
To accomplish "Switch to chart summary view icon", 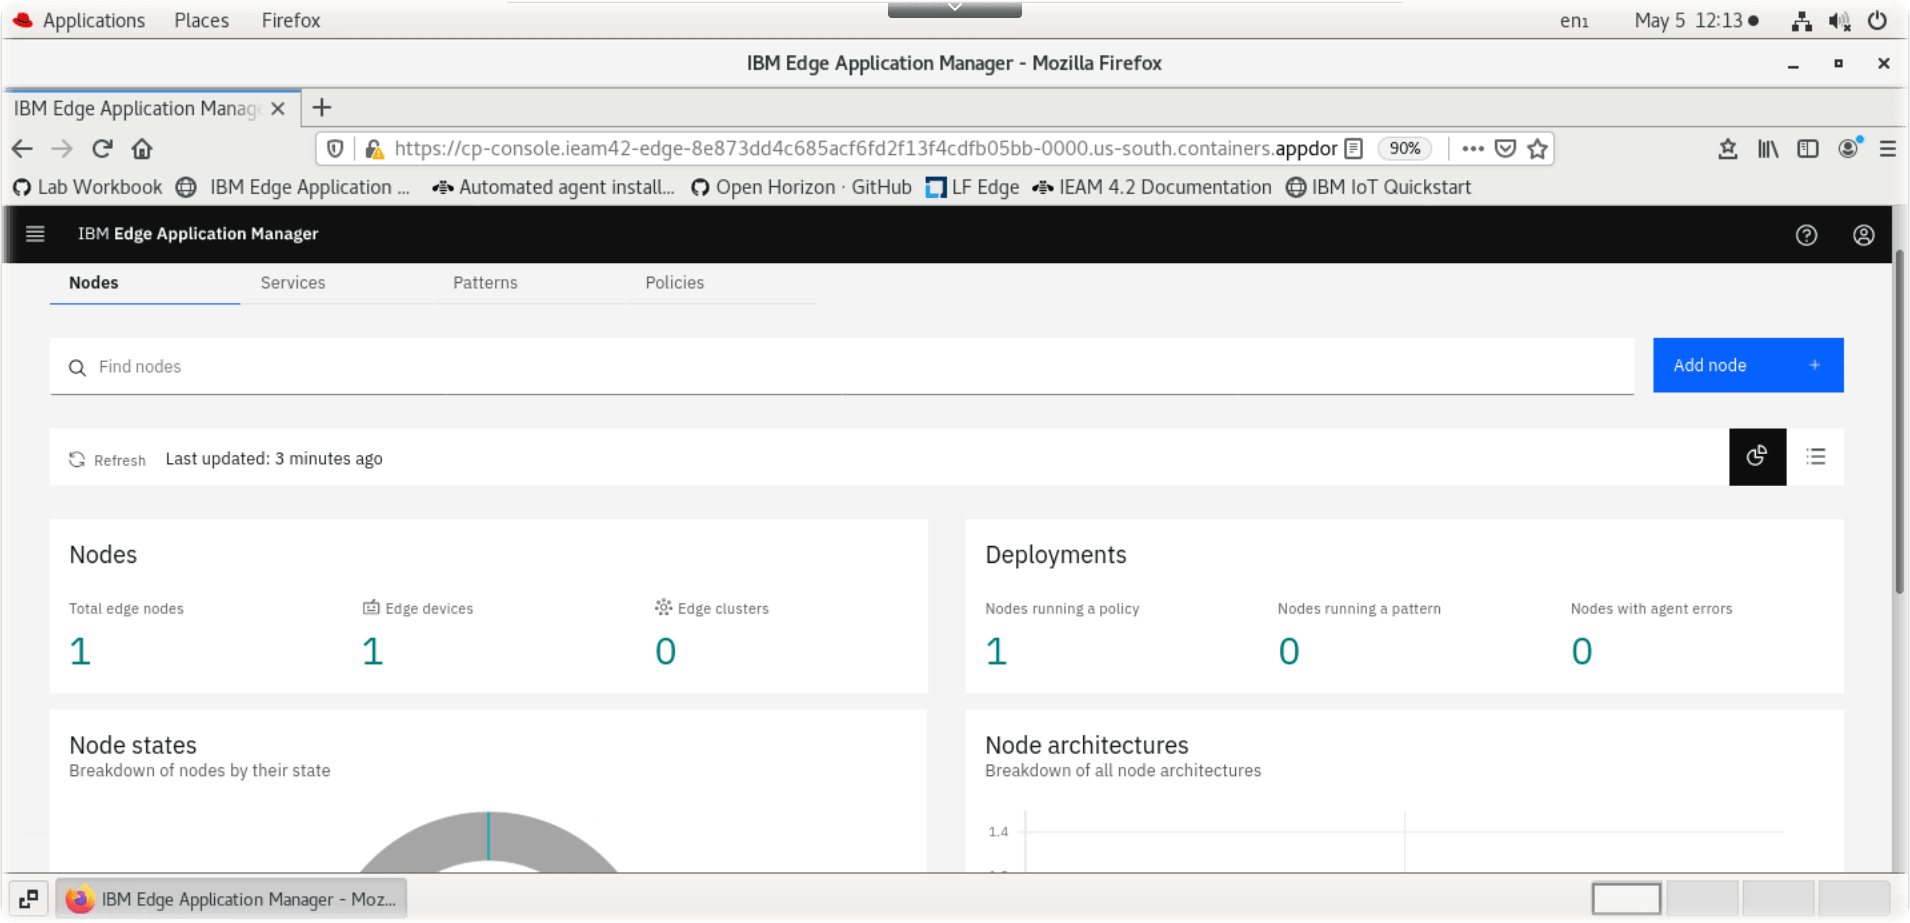I will tap(1757, 457).
